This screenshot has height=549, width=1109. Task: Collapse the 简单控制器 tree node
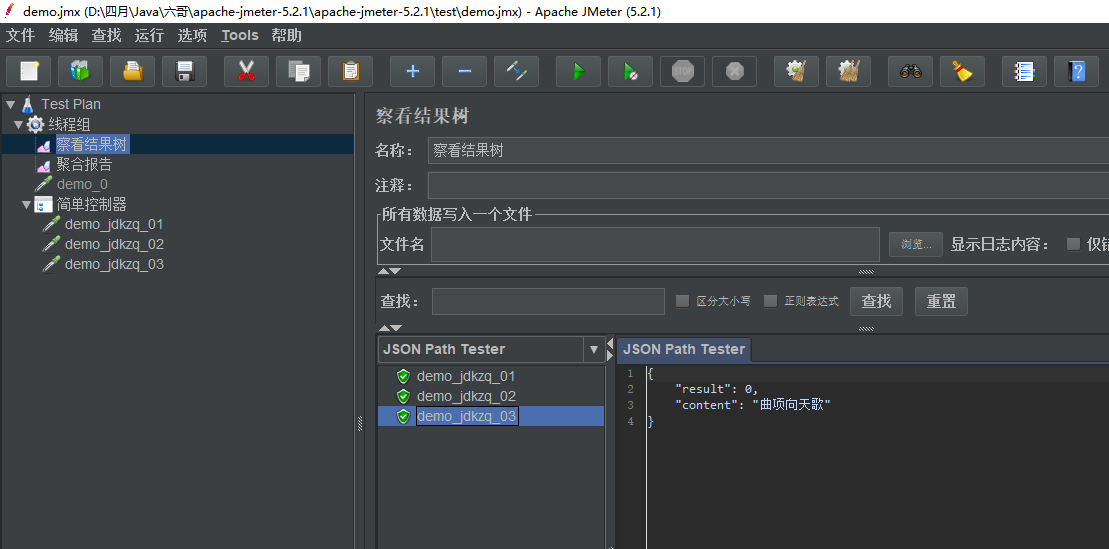click(x=27, y=205)
